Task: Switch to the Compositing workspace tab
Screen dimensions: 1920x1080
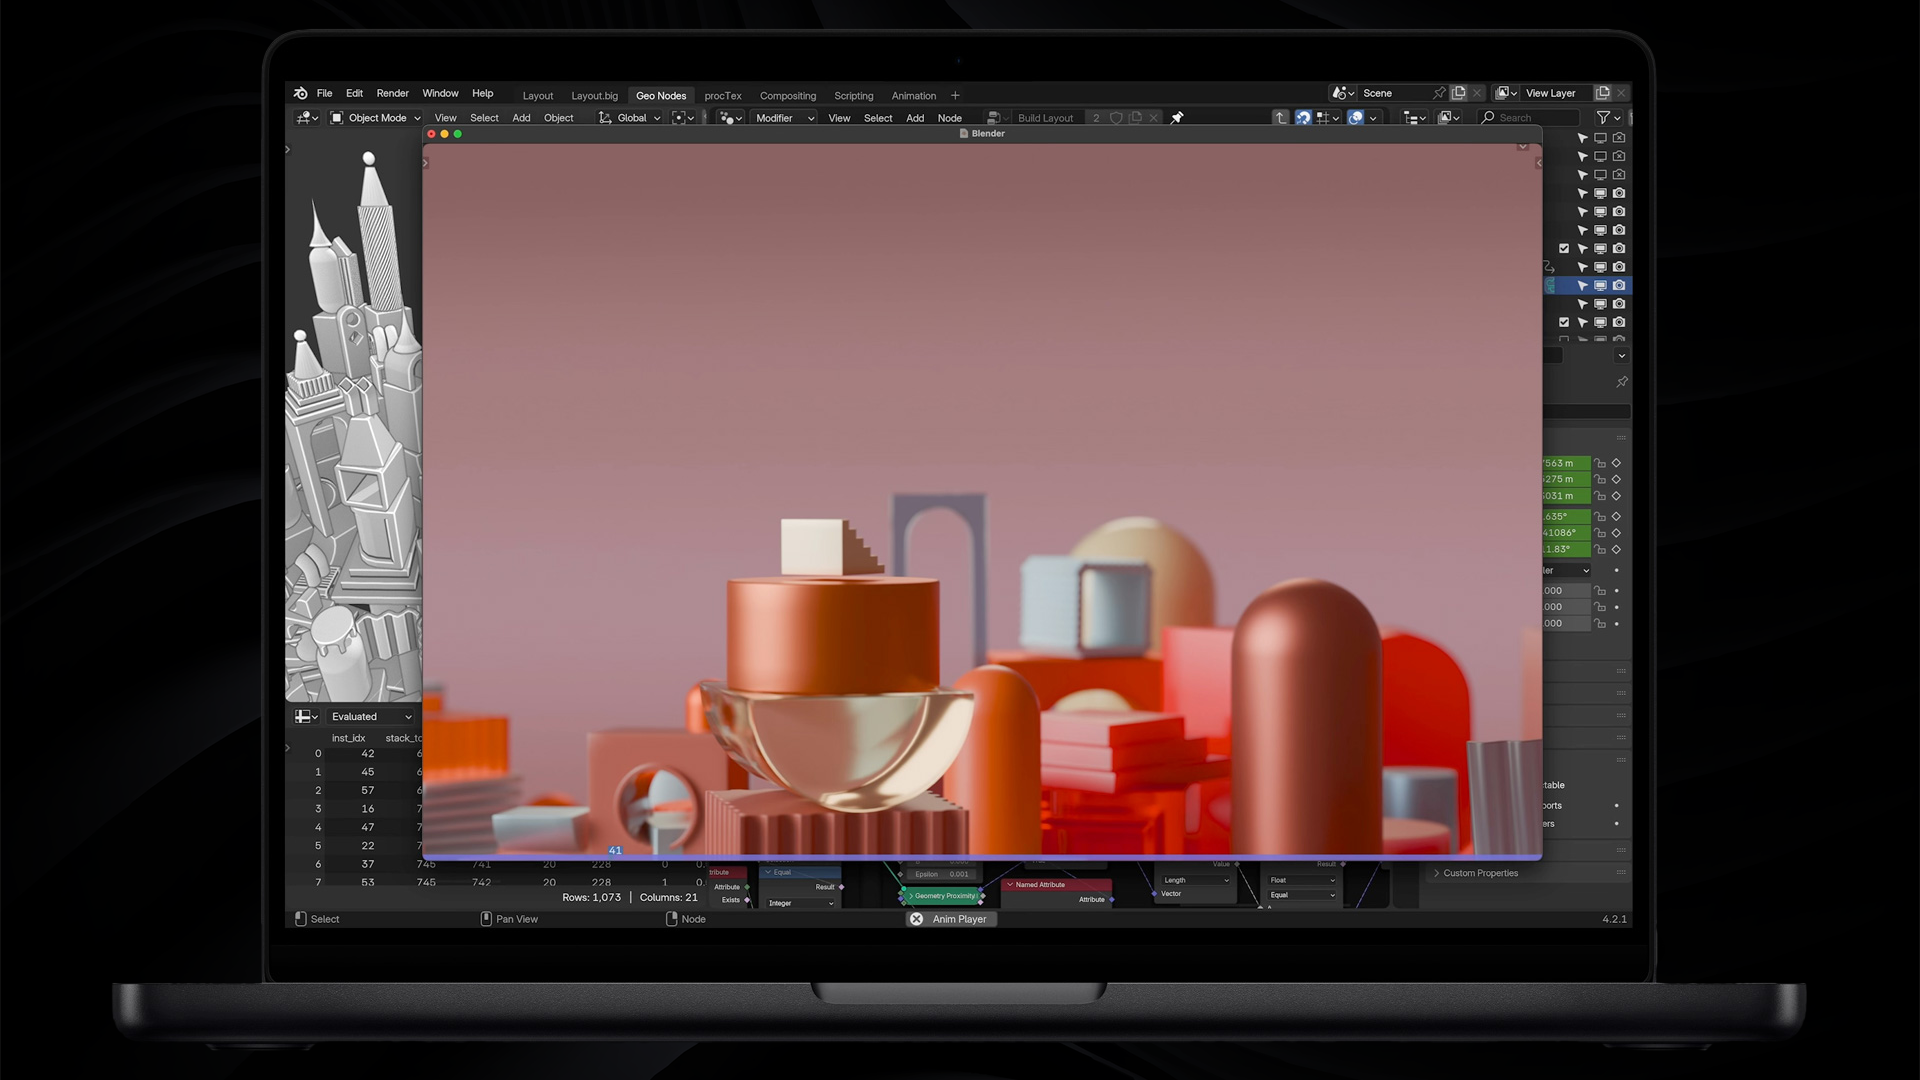Action: 788,96
